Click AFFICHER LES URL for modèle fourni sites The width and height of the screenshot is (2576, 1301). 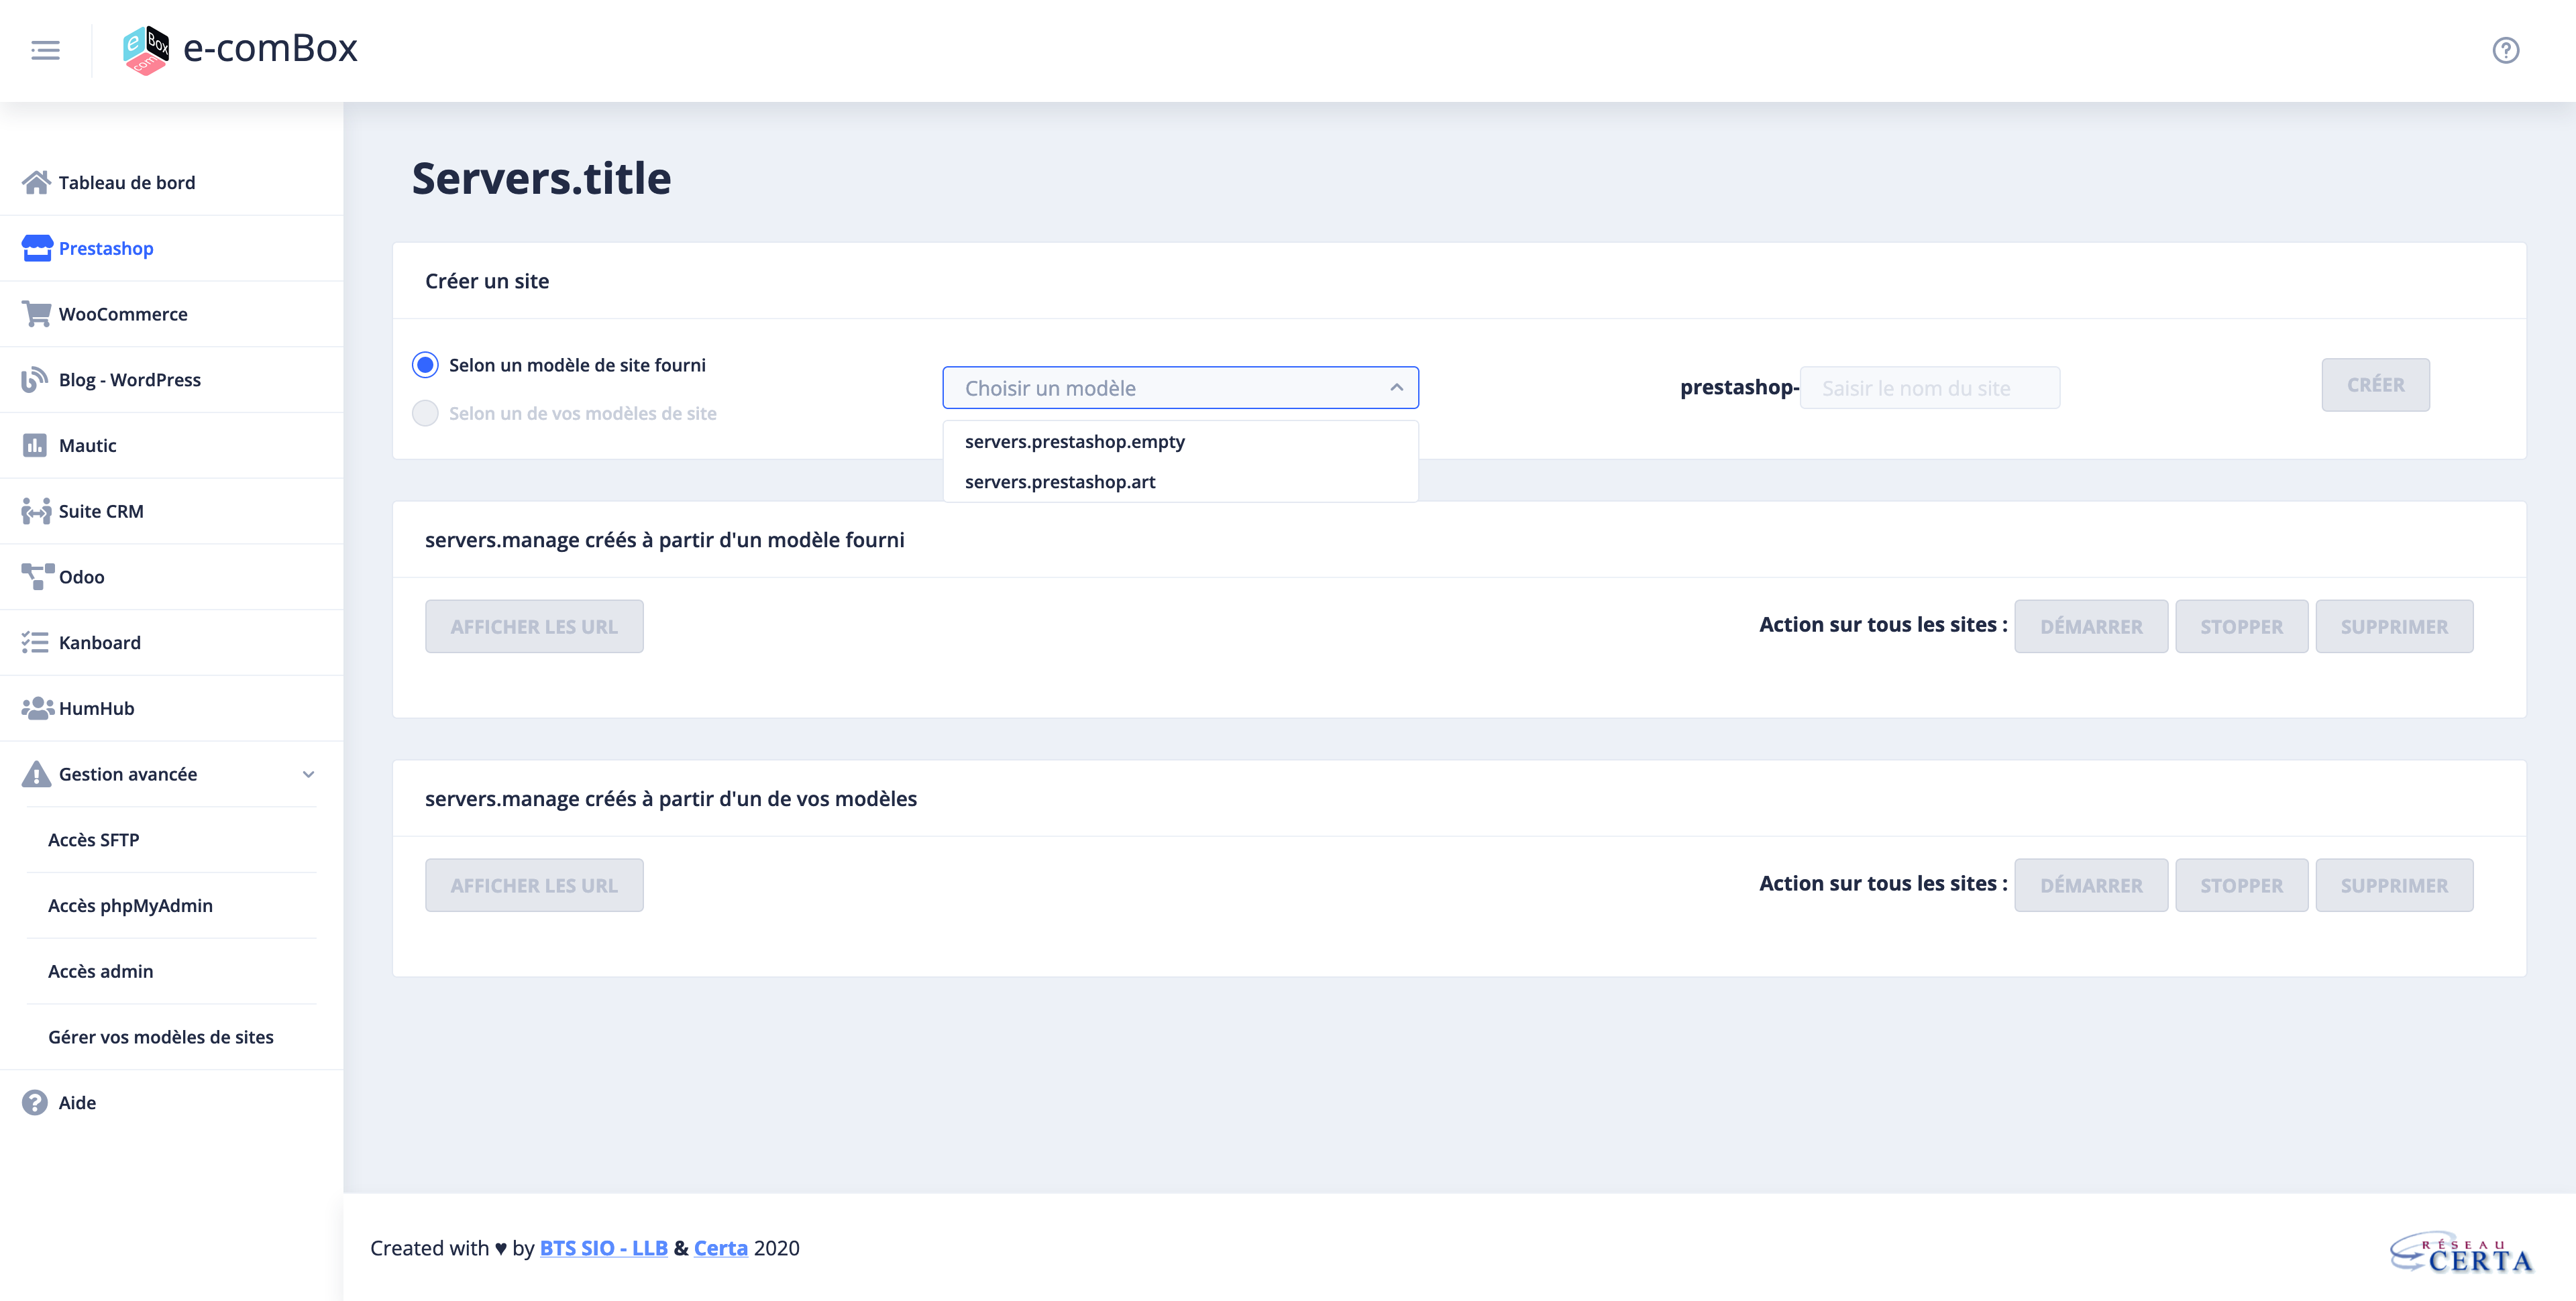[534, 627]
